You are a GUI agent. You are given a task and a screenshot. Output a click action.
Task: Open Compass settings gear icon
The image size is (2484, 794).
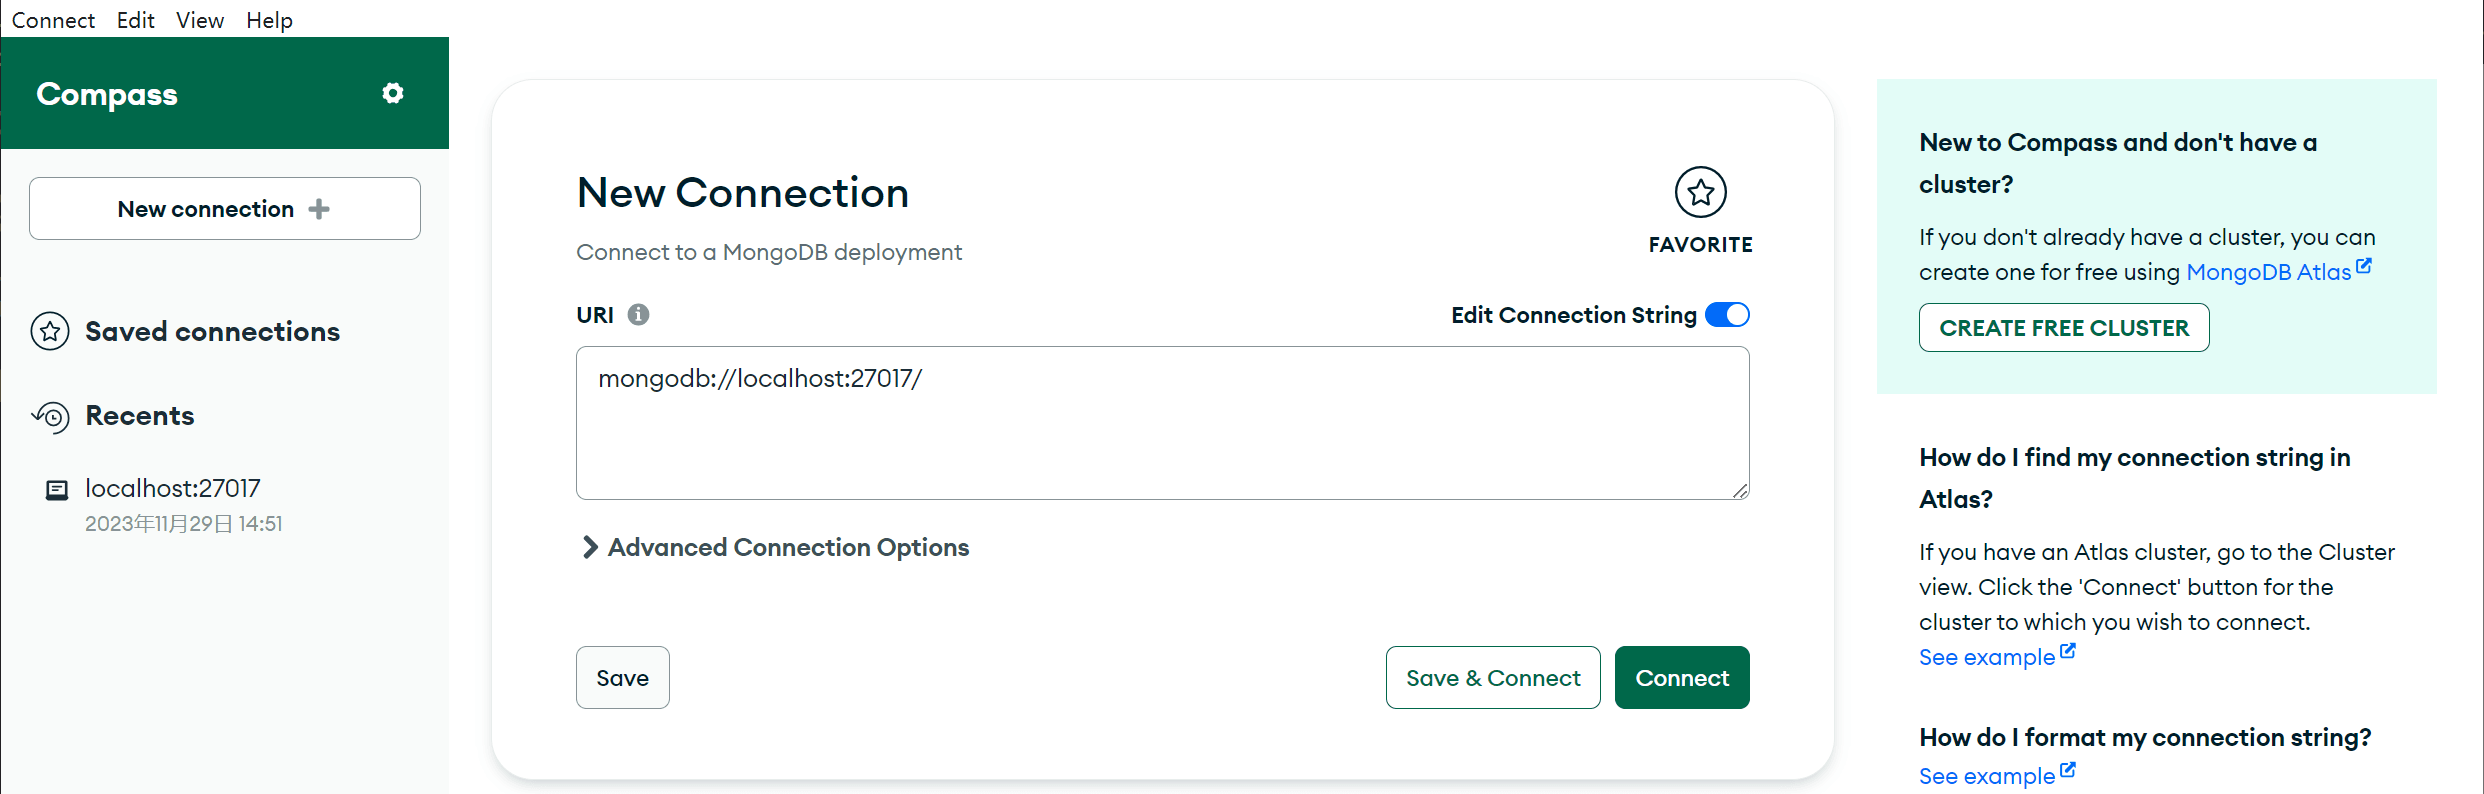393,93
